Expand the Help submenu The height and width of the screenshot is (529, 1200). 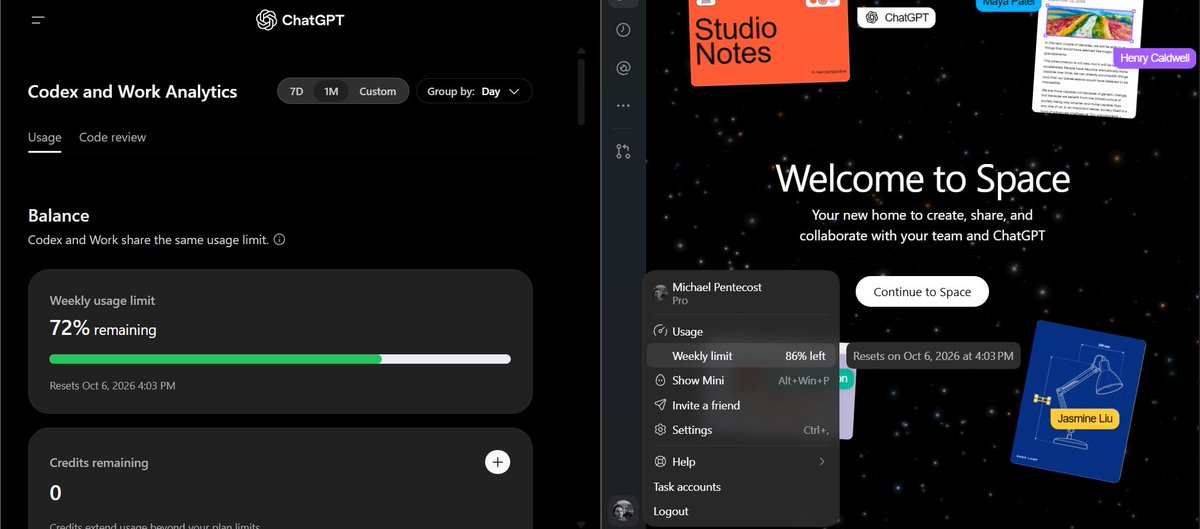pos(740,462)
